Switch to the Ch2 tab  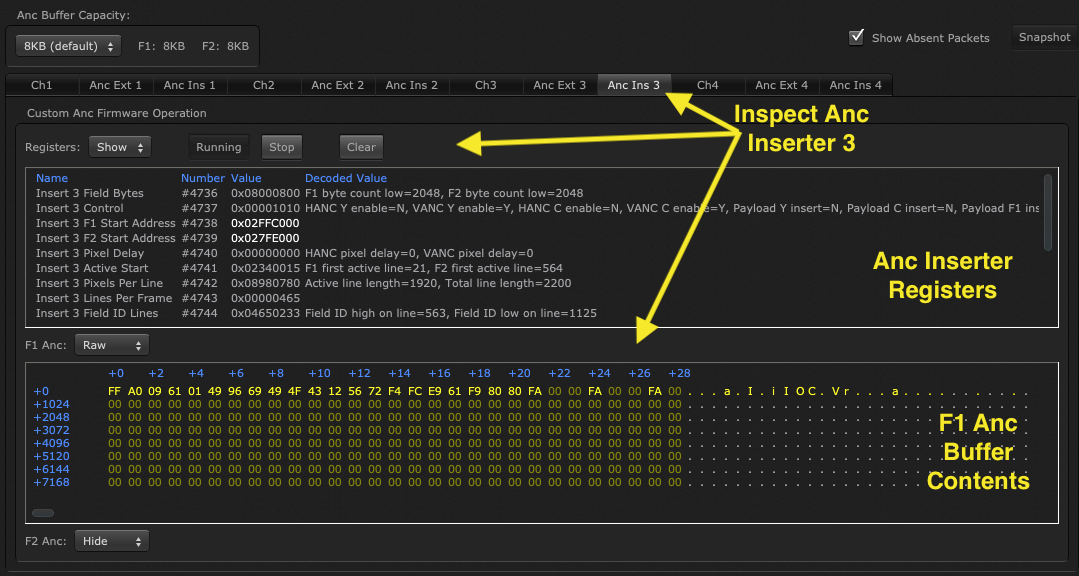click(264, 85)
